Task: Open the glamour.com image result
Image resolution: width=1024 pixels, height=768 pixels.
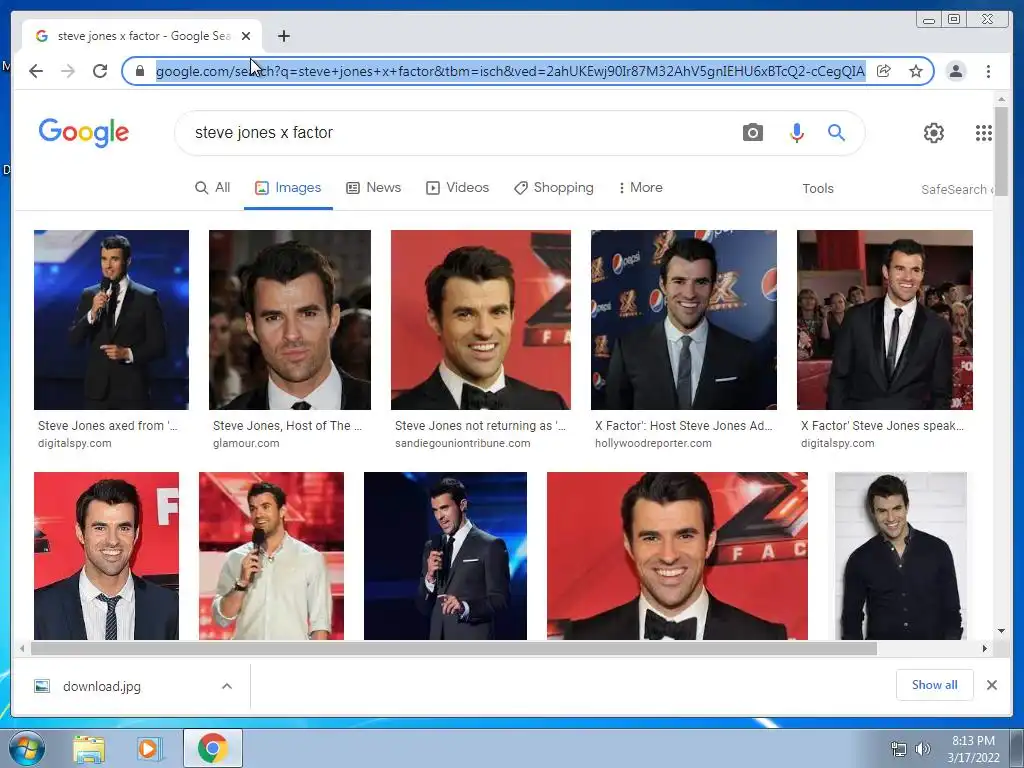Action: 290,319
